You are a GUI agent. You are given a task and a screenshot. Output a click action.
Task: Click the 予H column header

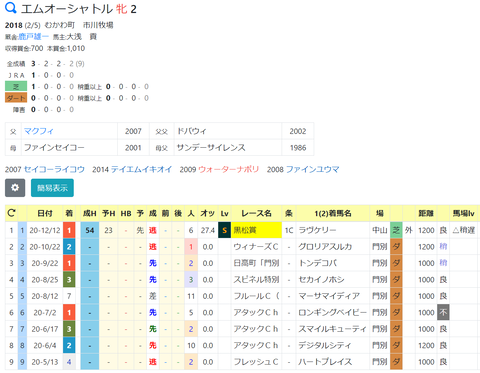coord(109,213)
